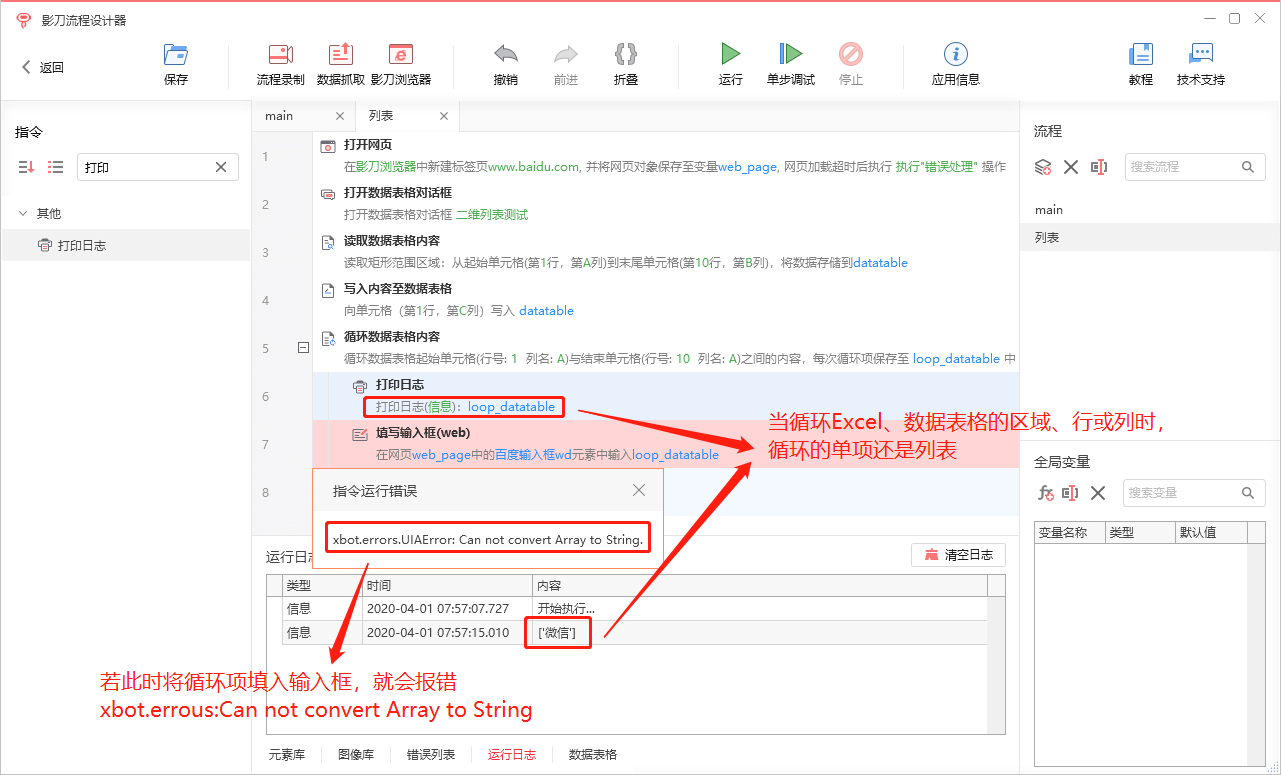Click the 默认值 column header

point(1209,532)
